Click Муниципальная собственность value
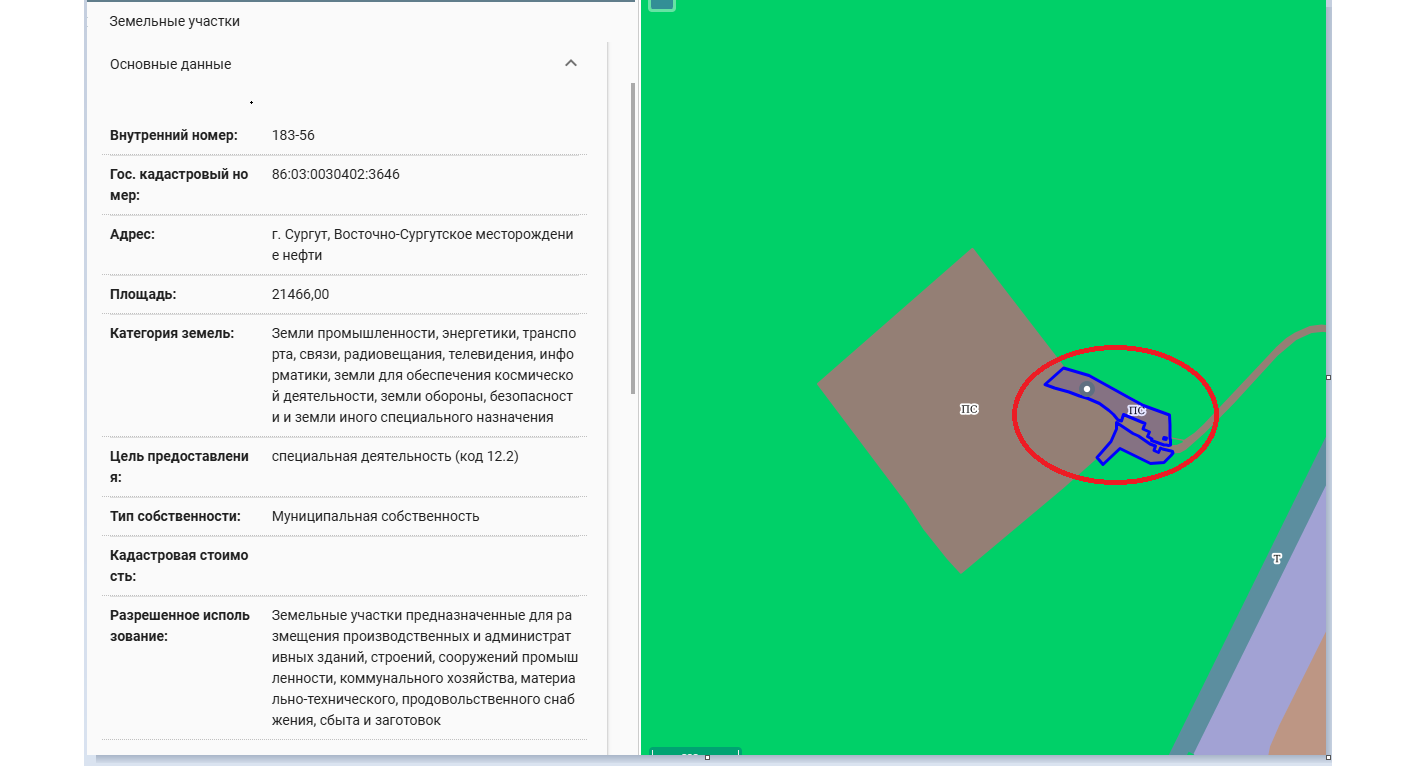 point(375,517)
